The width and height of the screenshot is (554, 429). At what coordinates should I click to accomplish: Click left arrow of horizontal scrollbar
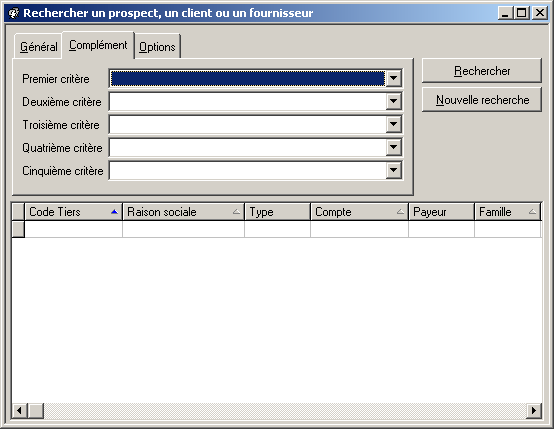19,411
